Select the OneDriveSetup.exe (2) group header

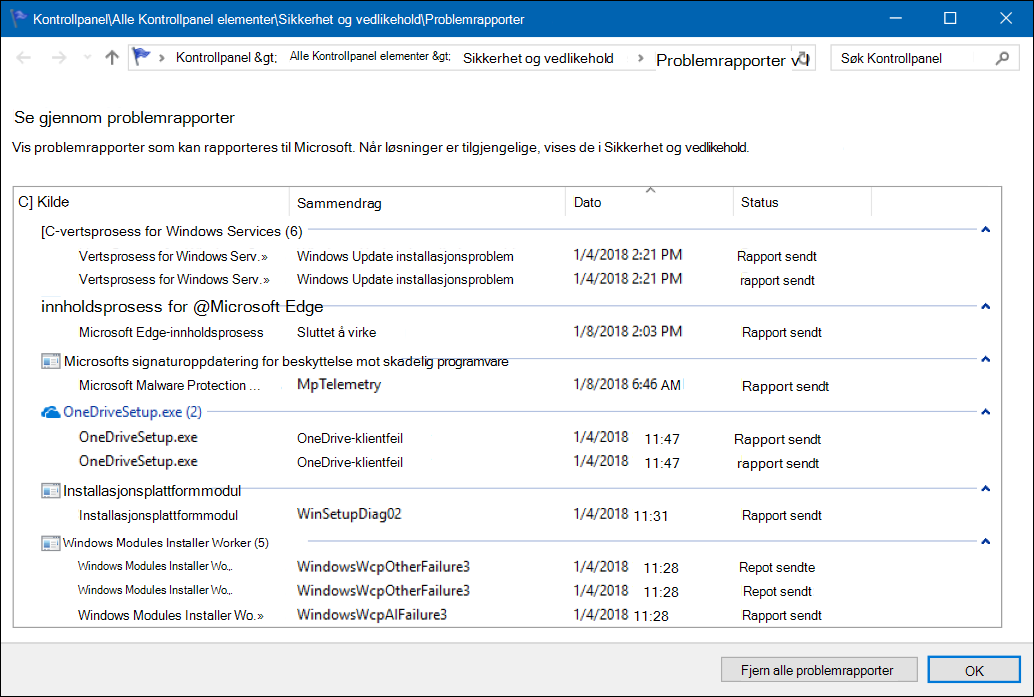click(133, 412)
